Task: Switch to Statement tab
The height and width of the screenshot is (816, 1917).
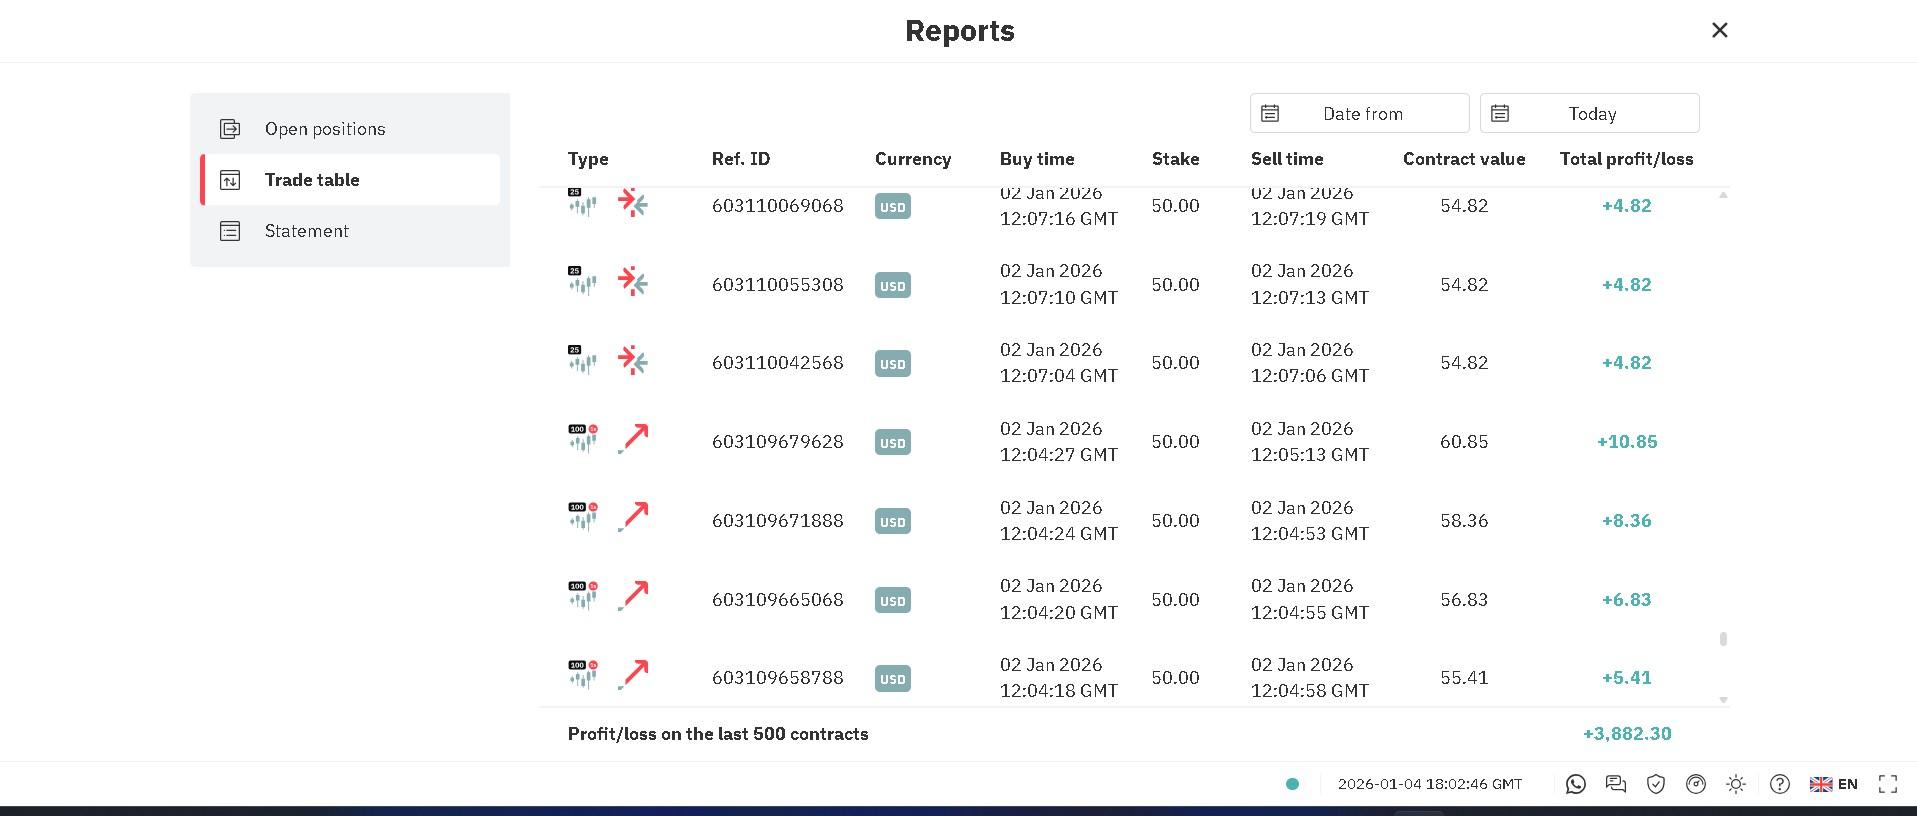Action: click(350, 231)
